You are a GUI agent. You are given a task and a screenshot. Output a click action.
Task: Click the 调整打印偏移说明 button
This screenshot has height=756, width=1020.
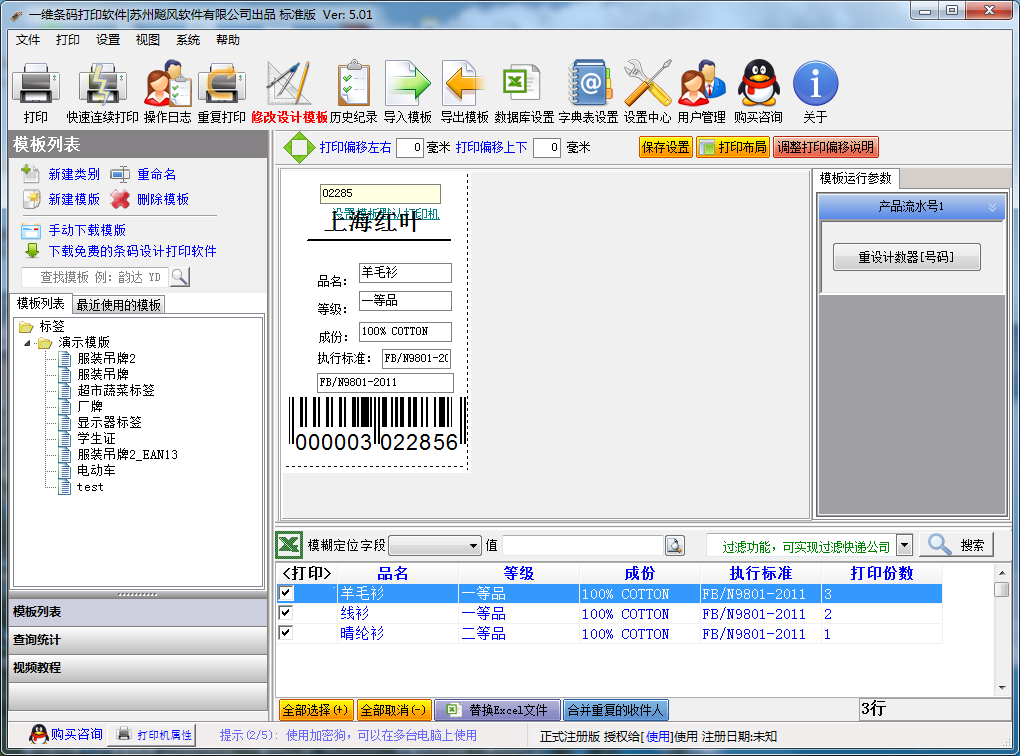[825, 148]
